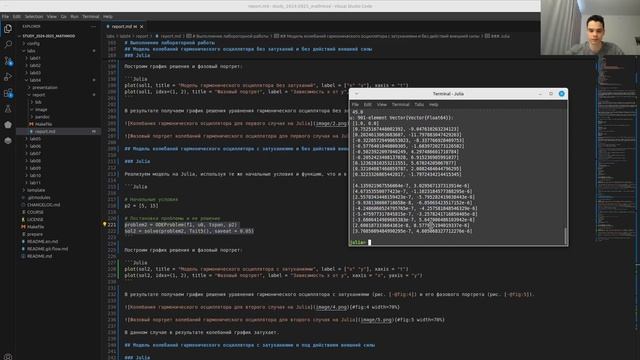Open the .gitmodules file
This screenshot has height=360, width=640.
[38, 198]
